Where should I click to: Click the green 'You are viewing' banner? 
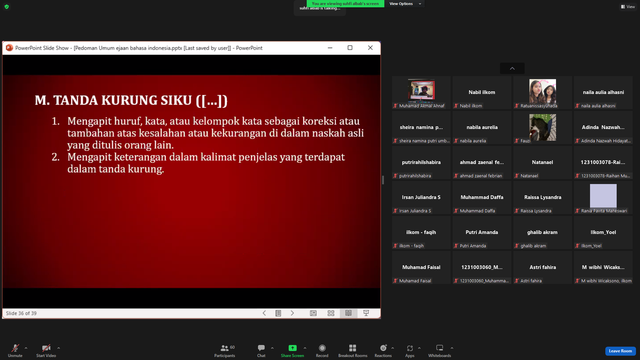point(345,4)
